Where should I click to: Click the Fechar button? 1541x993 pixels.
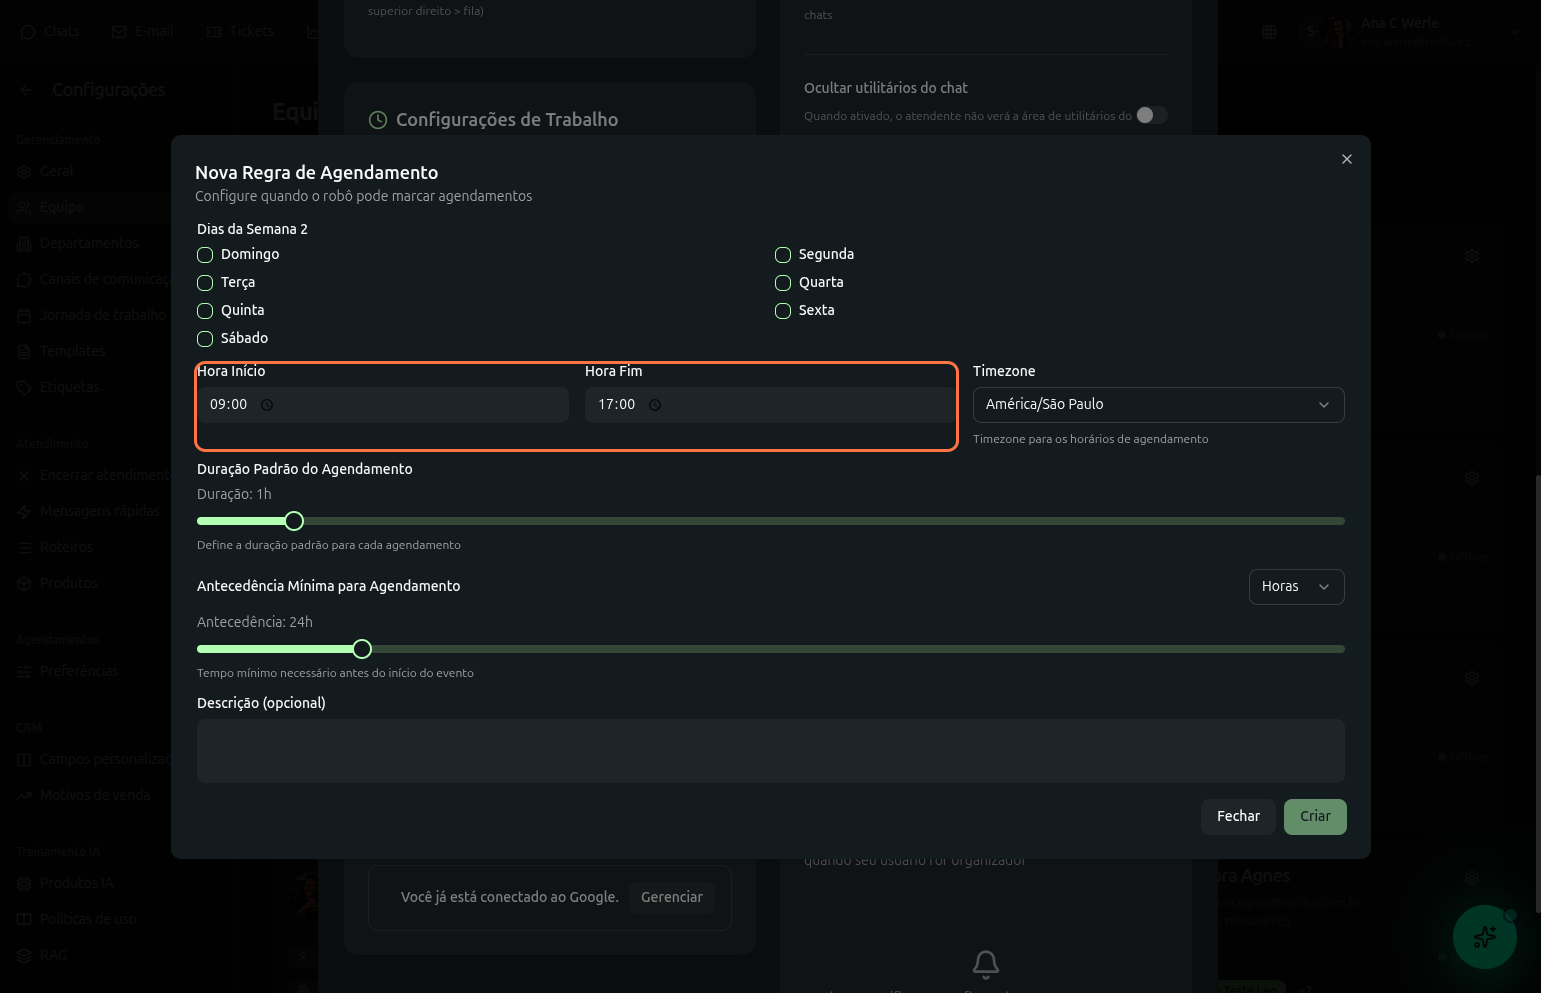pos(1237,817)
